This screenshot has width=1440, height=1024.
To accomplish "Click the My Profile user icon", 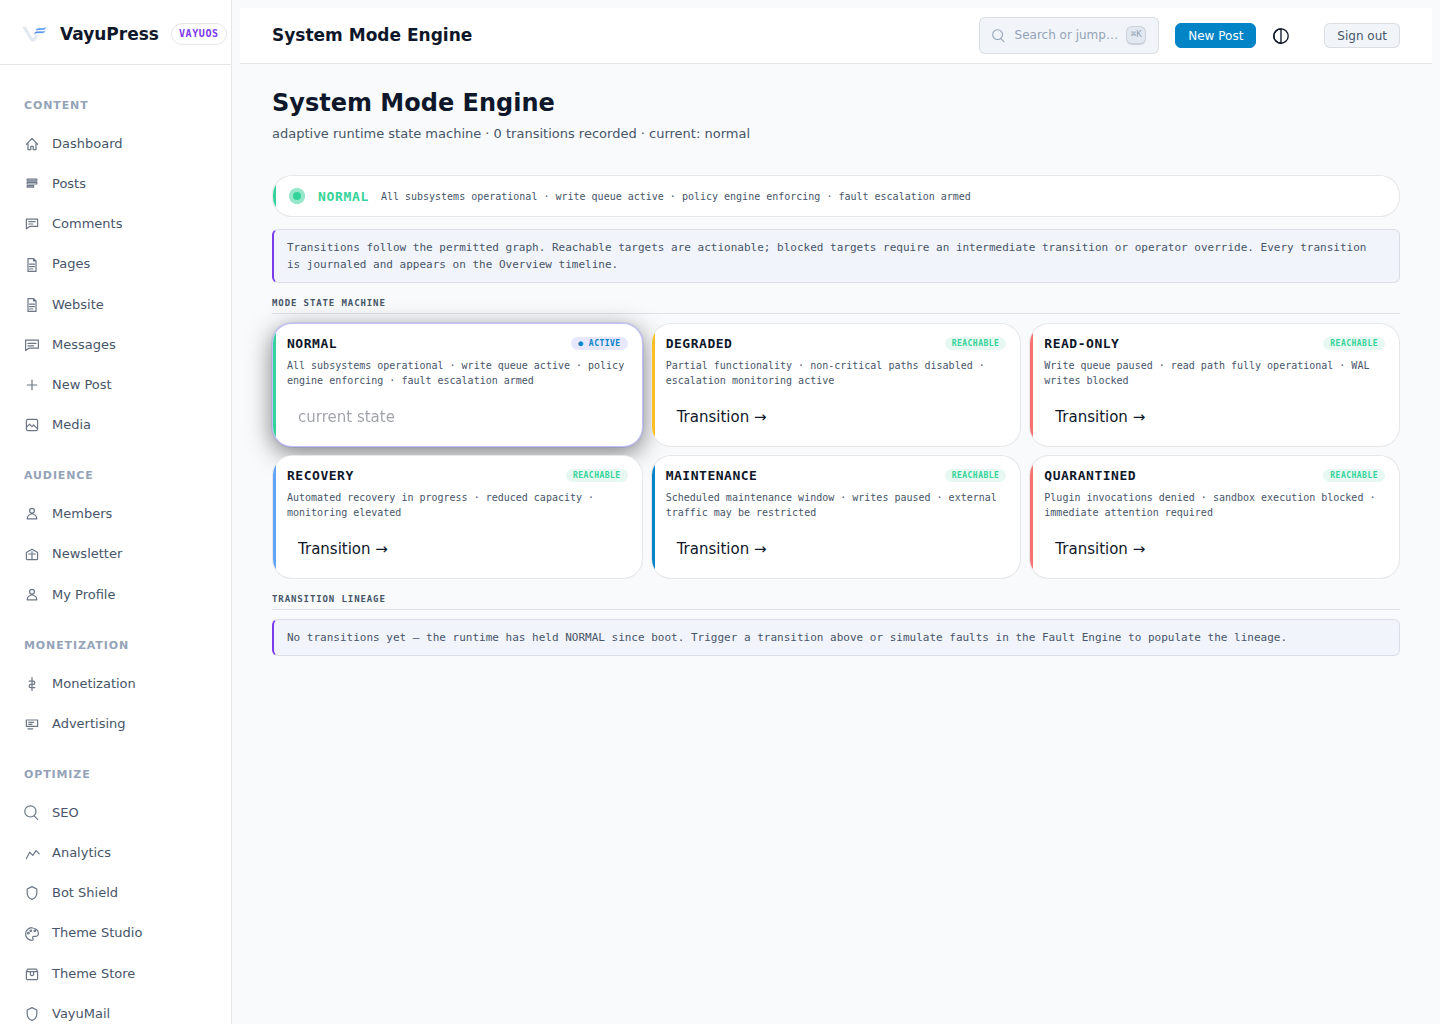I will point(32,595).
